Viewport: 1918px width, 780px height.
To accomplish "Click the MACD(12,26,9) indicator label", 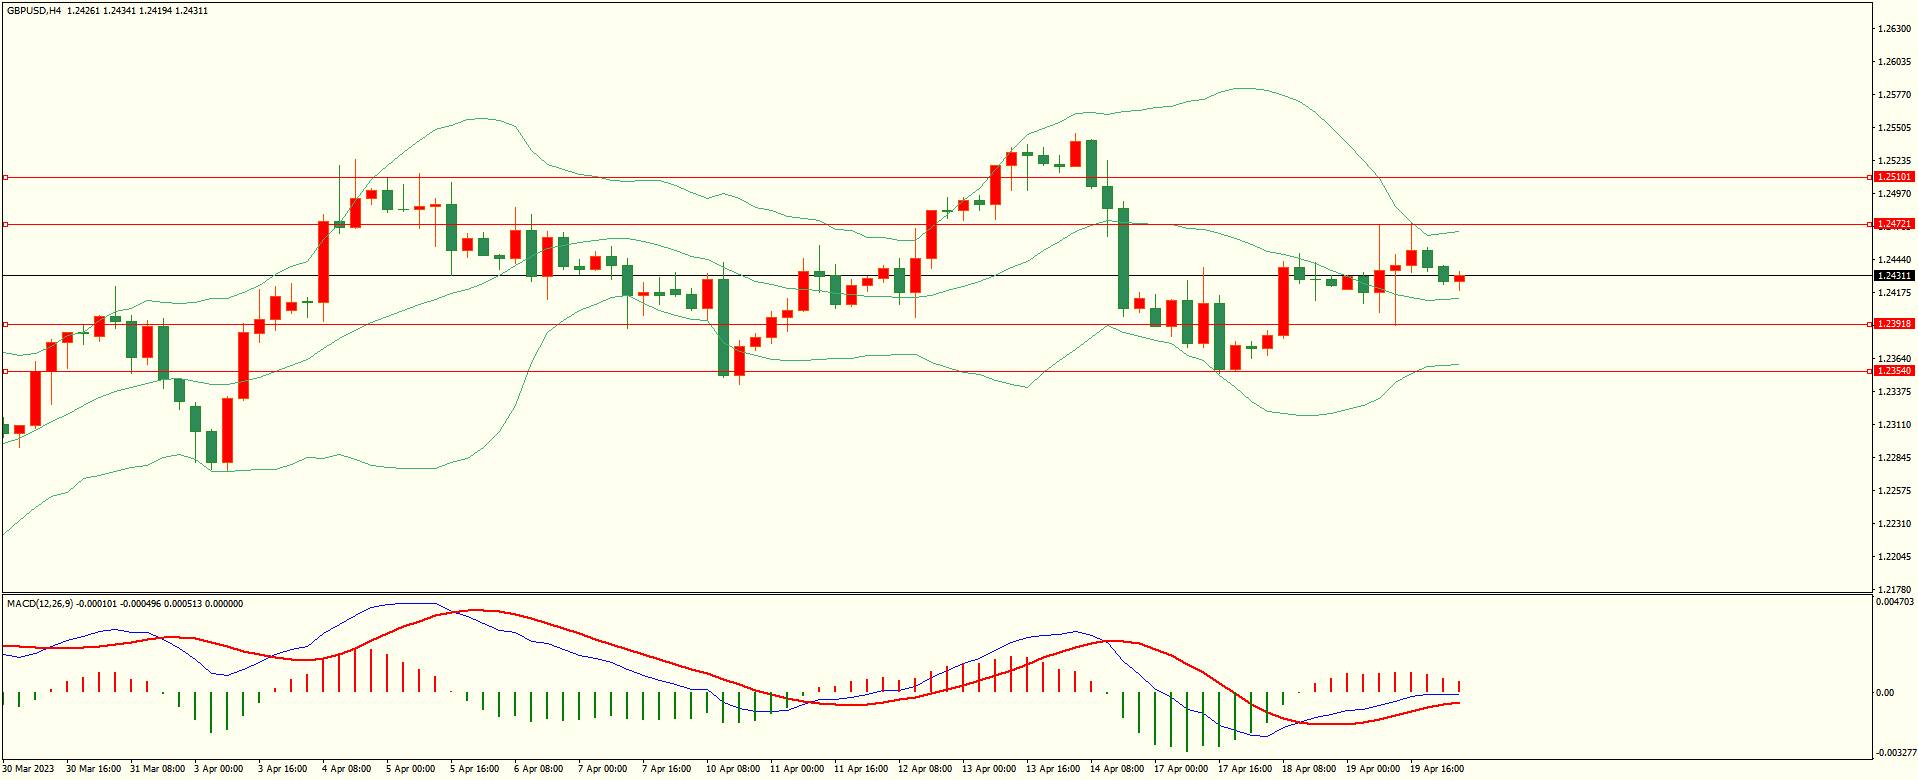I will [x=39, y=604].
